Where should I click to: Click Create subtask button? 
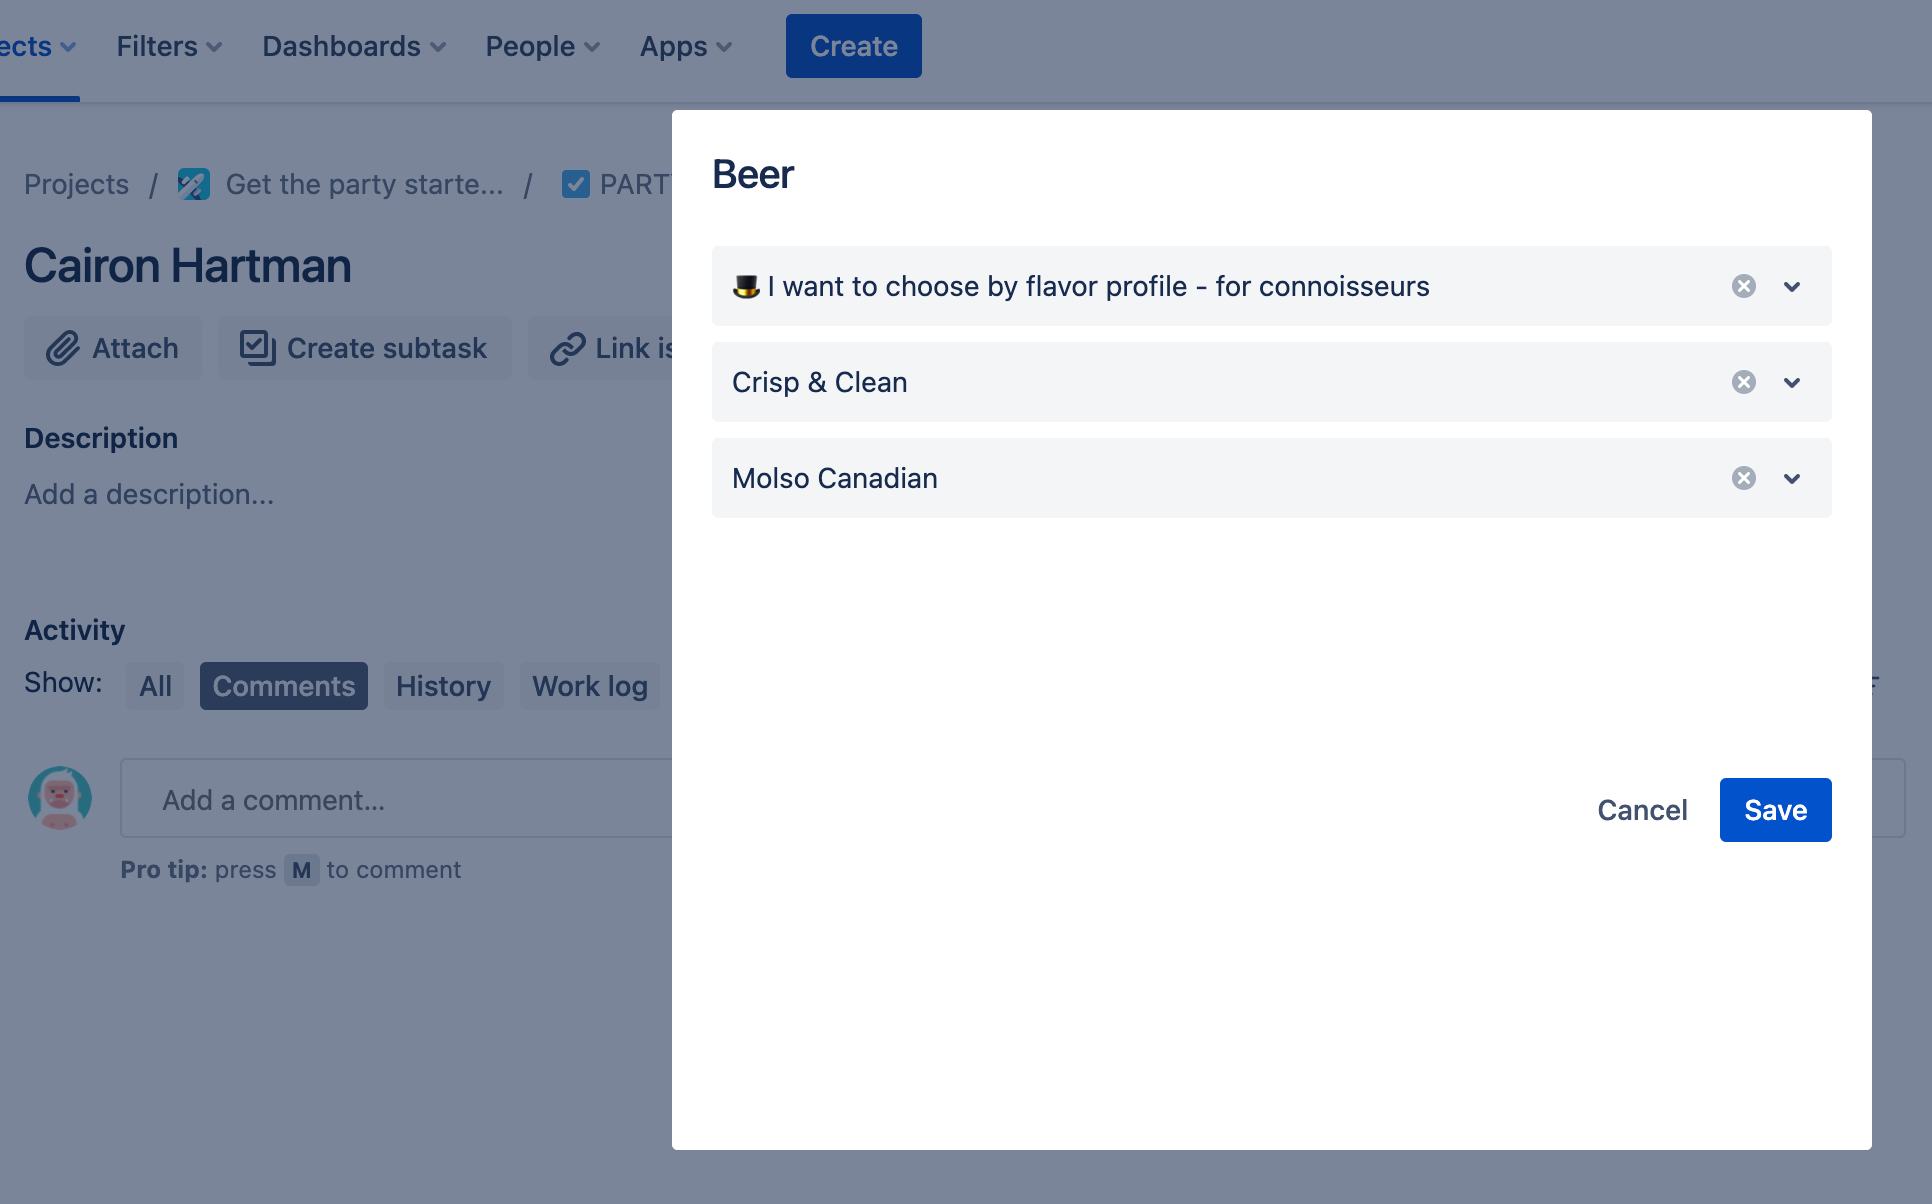(x=365, y=348)
